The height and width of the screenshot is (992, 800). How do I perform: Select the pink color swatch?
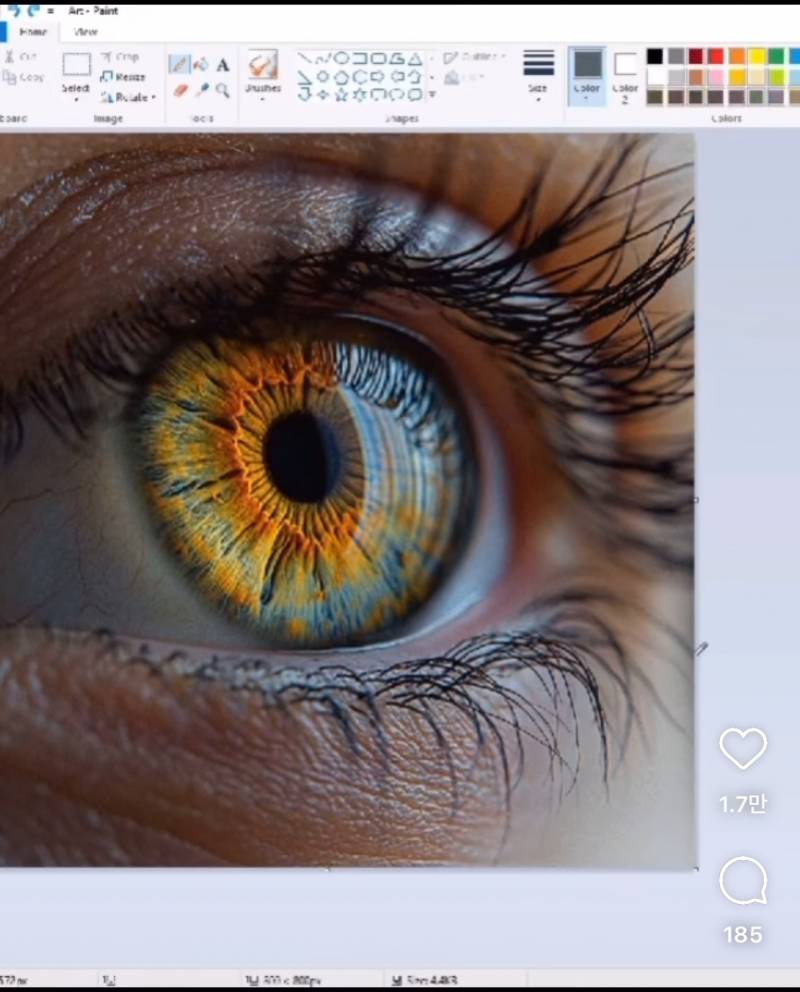tap(716, 77)
